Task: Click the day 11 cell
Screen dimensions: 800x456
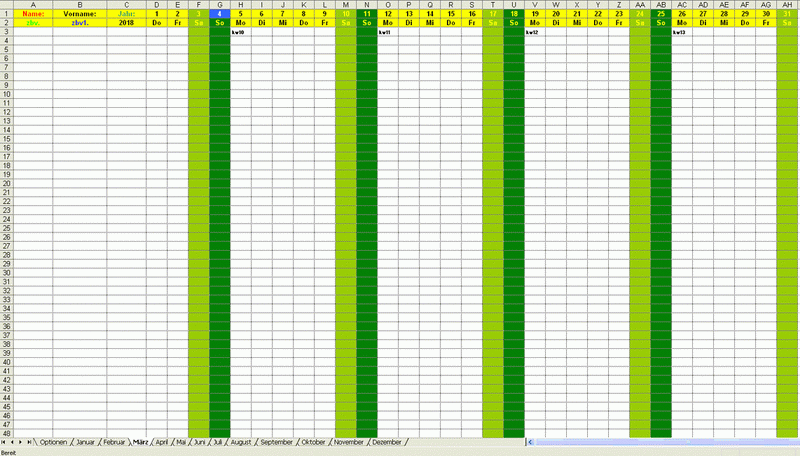Action: tap(367, 14)
